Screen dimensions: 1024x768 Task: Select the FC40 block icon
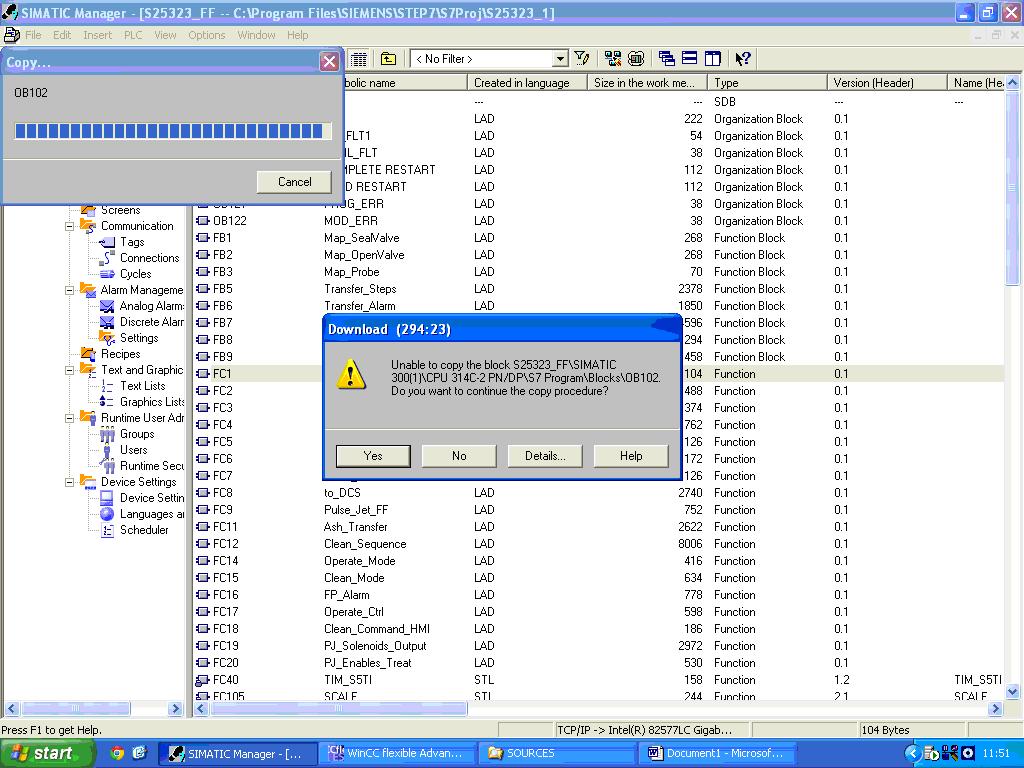click(x=203, y=680)
